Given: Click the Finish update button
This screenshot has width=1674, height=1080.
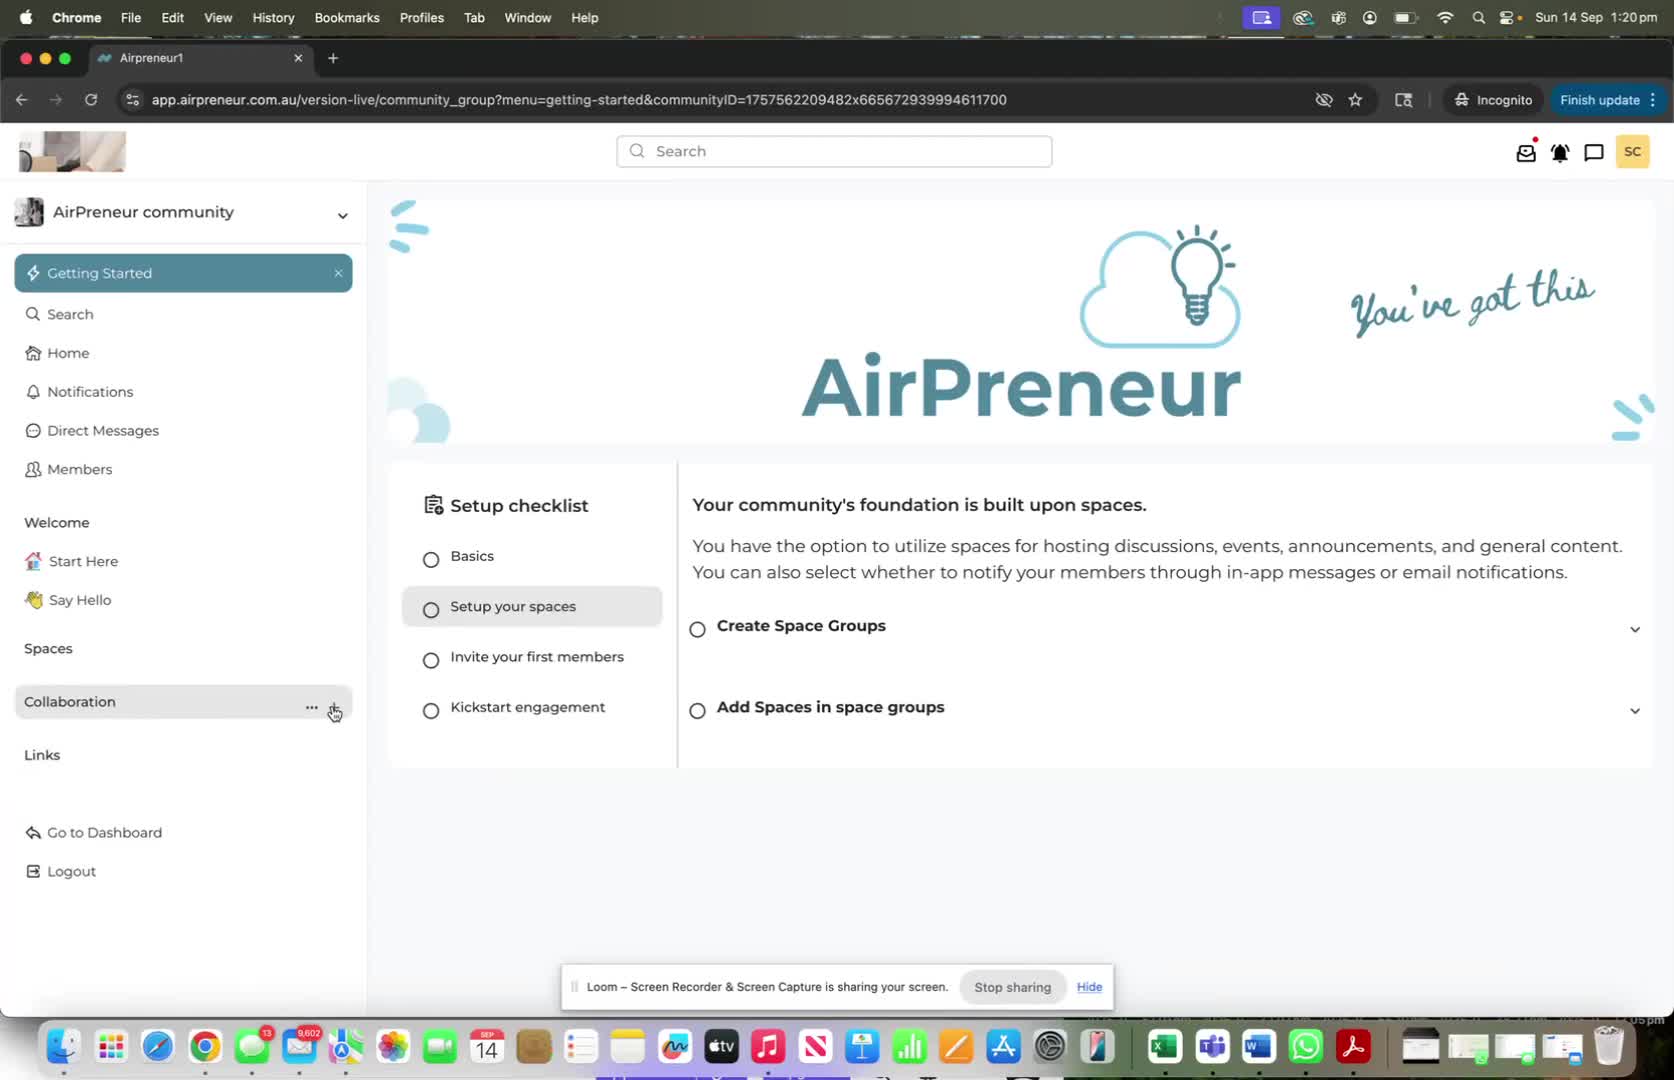Looking at the screenshot, I should (x=1608, y=100).
